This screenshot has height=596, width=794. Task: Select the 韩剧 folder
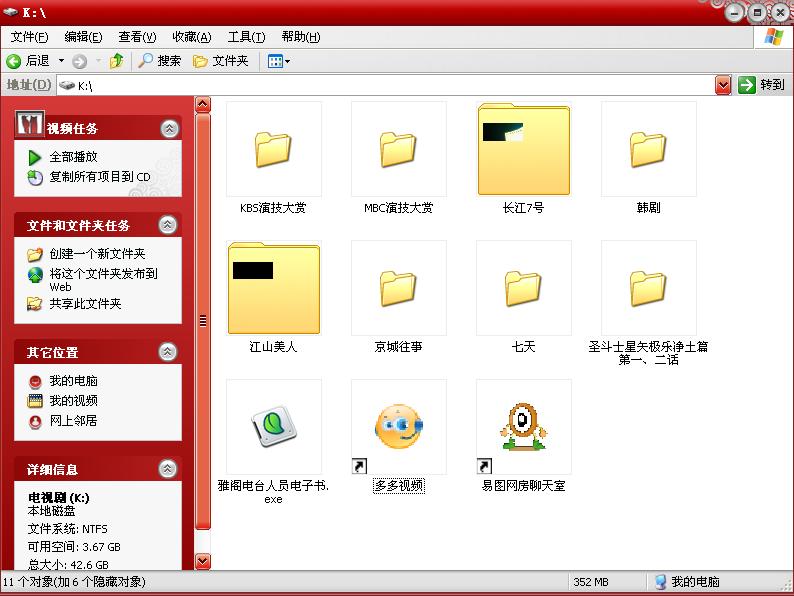[649, 149]
